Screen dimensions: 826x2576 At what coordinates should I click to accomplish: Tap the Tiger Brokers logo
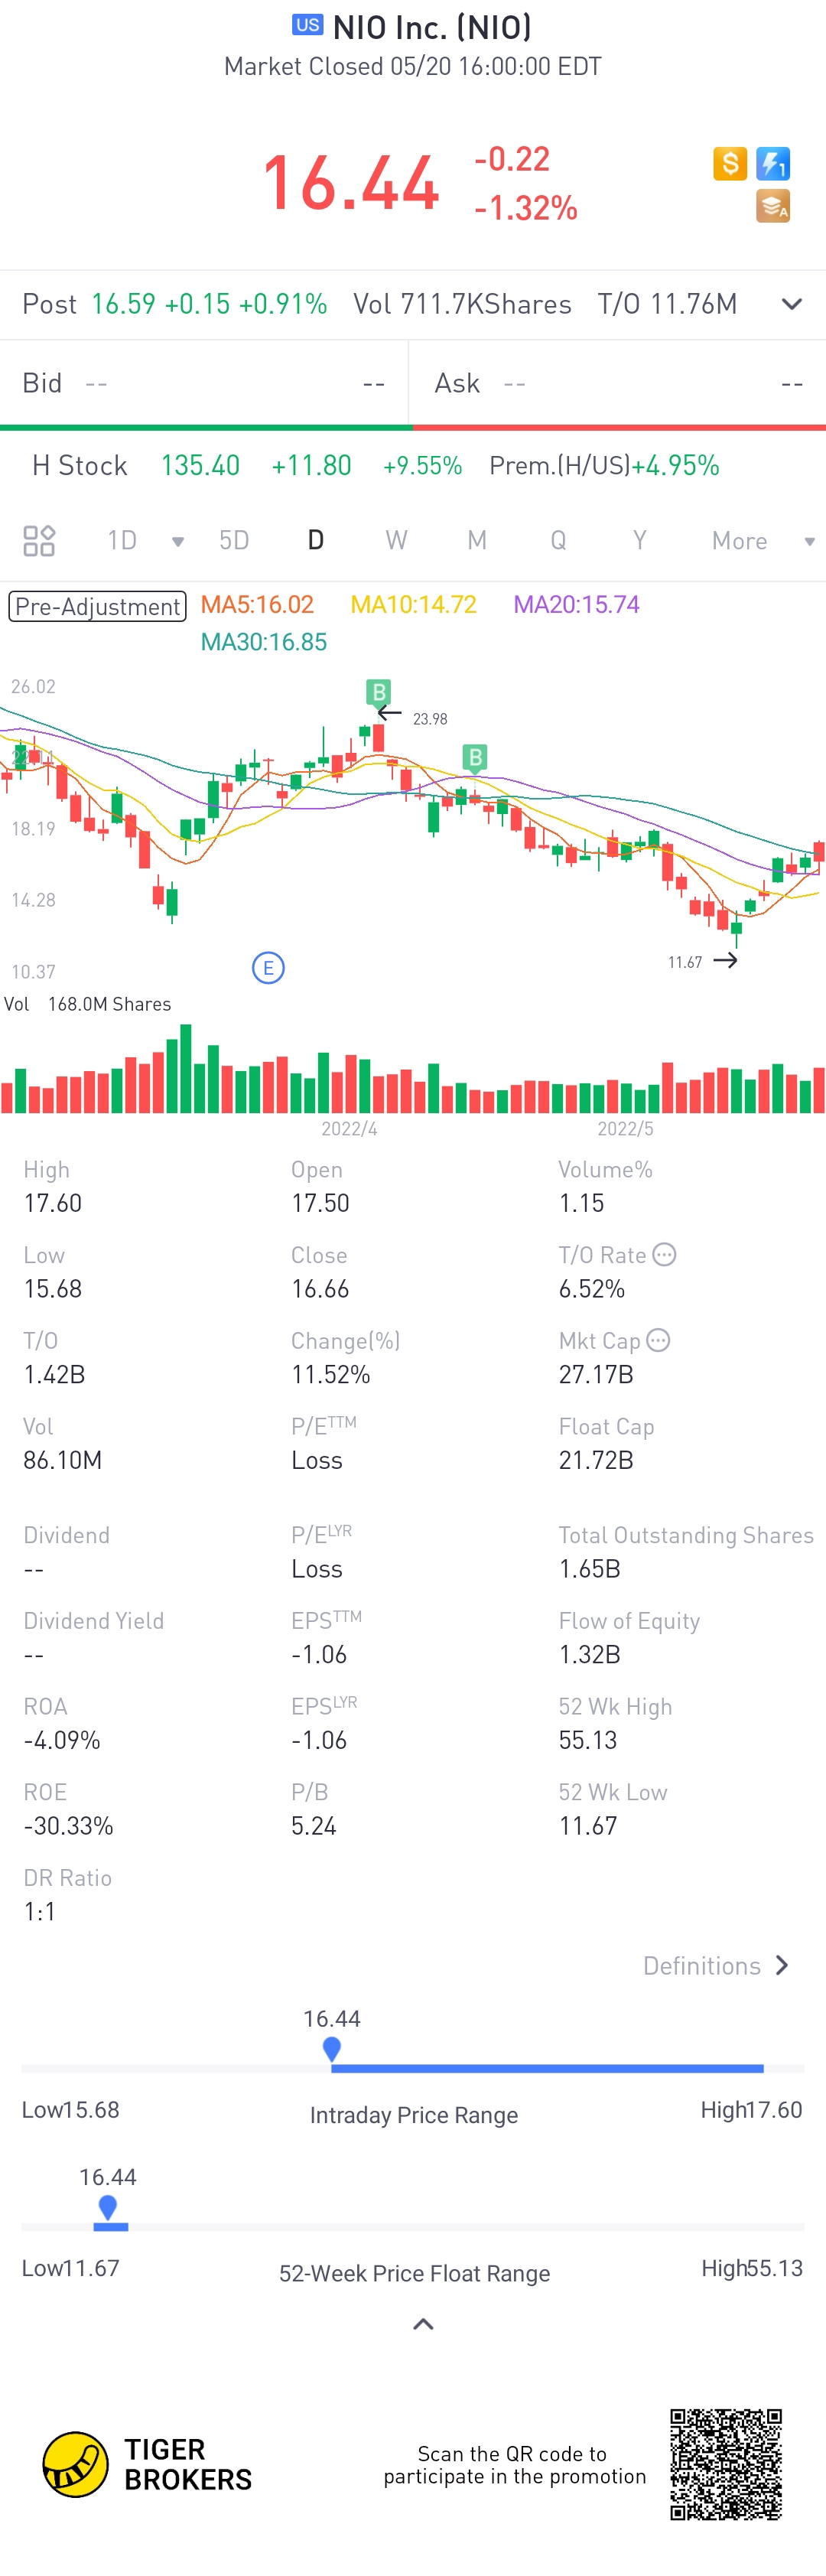[76, 2464]
